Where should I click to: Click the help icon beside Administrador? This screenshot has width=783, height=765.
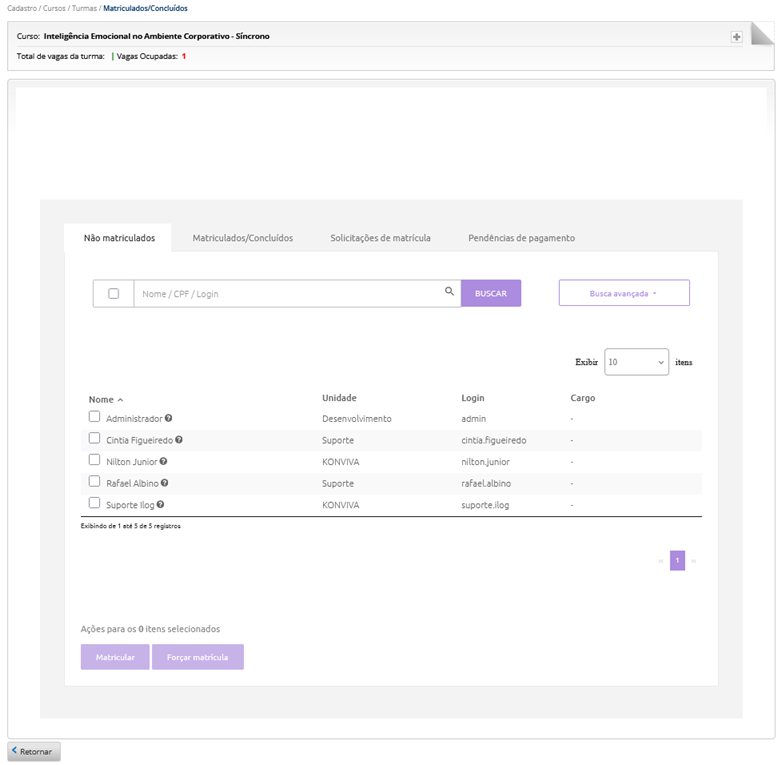point(169,419)
